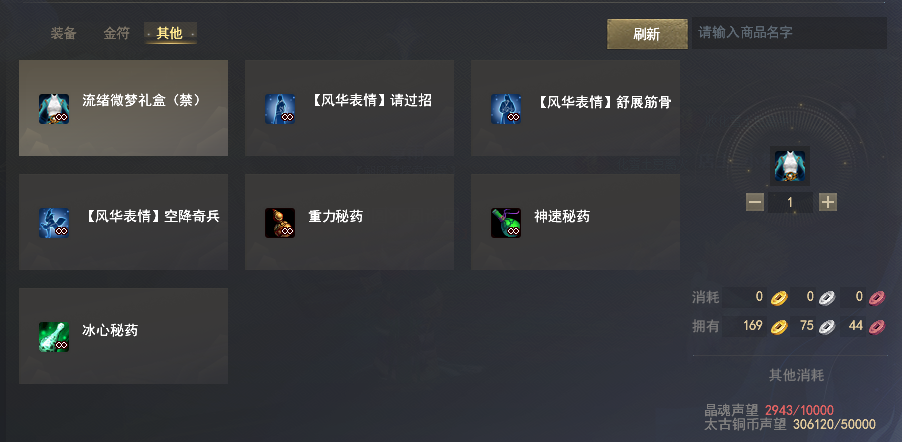Click silver coin icon in 拥有 row
The height and width of the screenshot is (442, 902).
coord(827,326)
